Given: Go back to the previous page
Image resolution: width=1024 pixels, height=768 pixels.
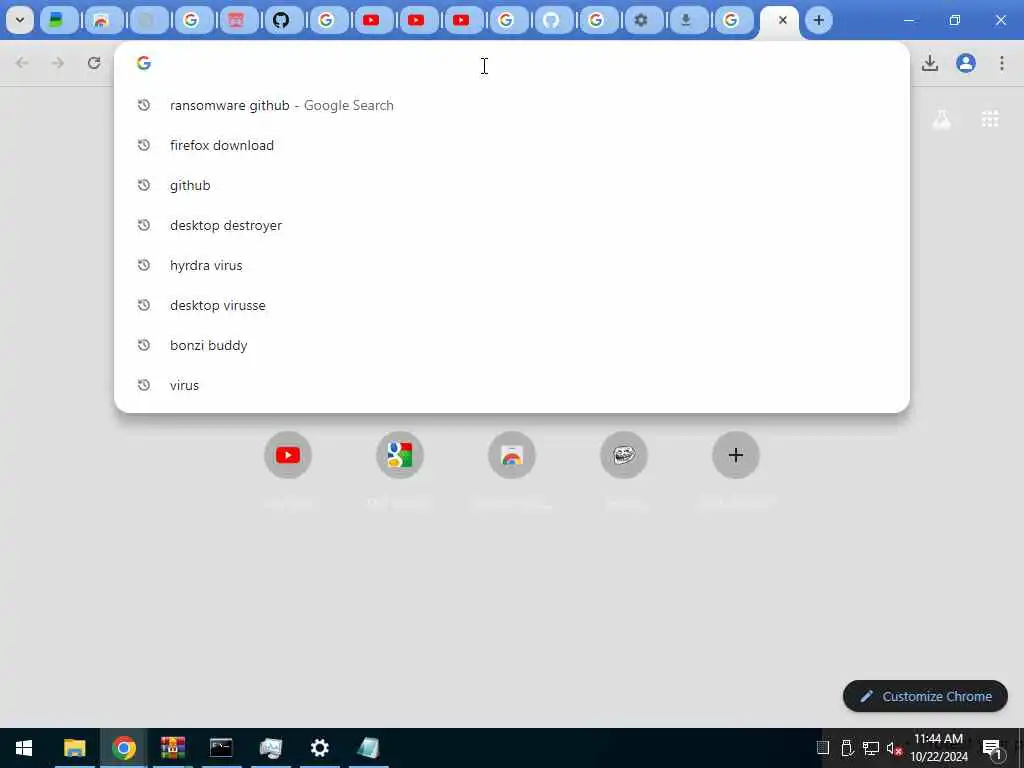Looking at the screenshot, I should tap(22, 63).
